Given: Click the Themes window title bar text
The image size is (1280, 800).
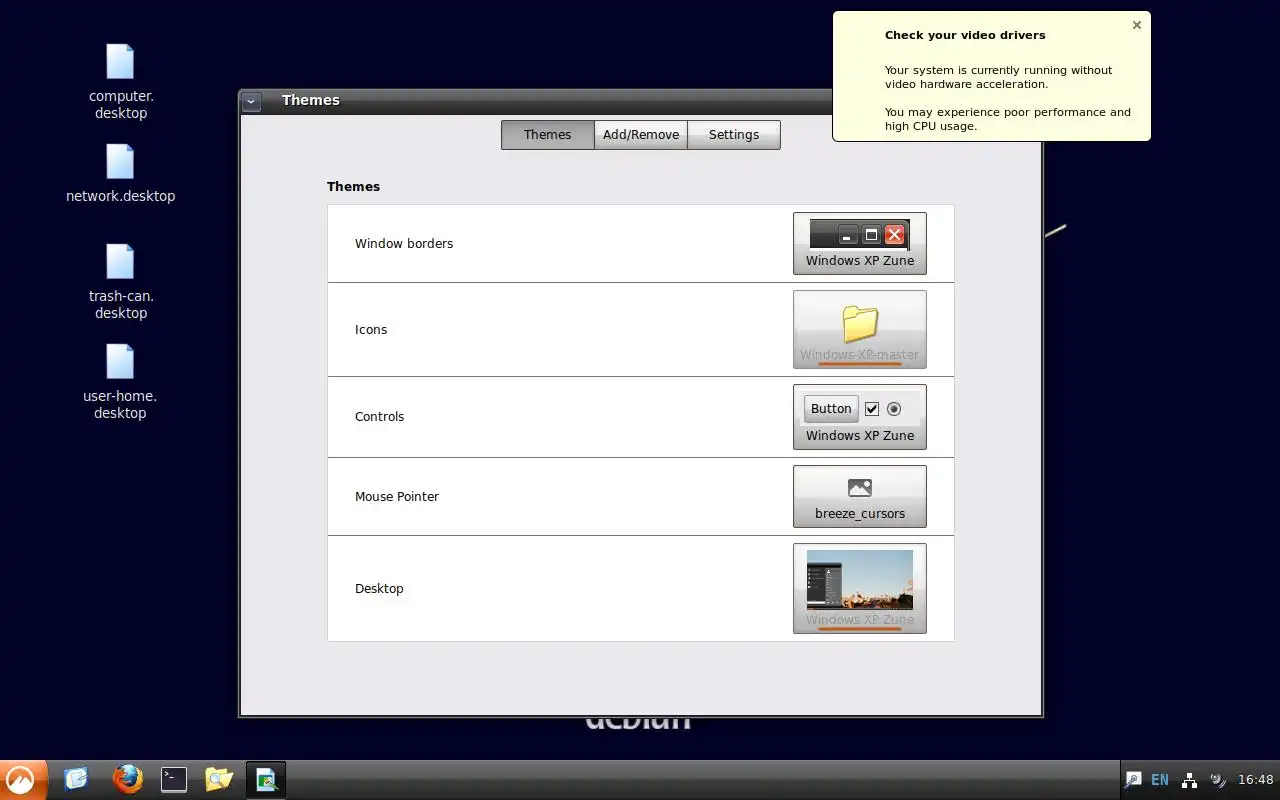Looking at the screenshot, I should click(x=311, y=100).
